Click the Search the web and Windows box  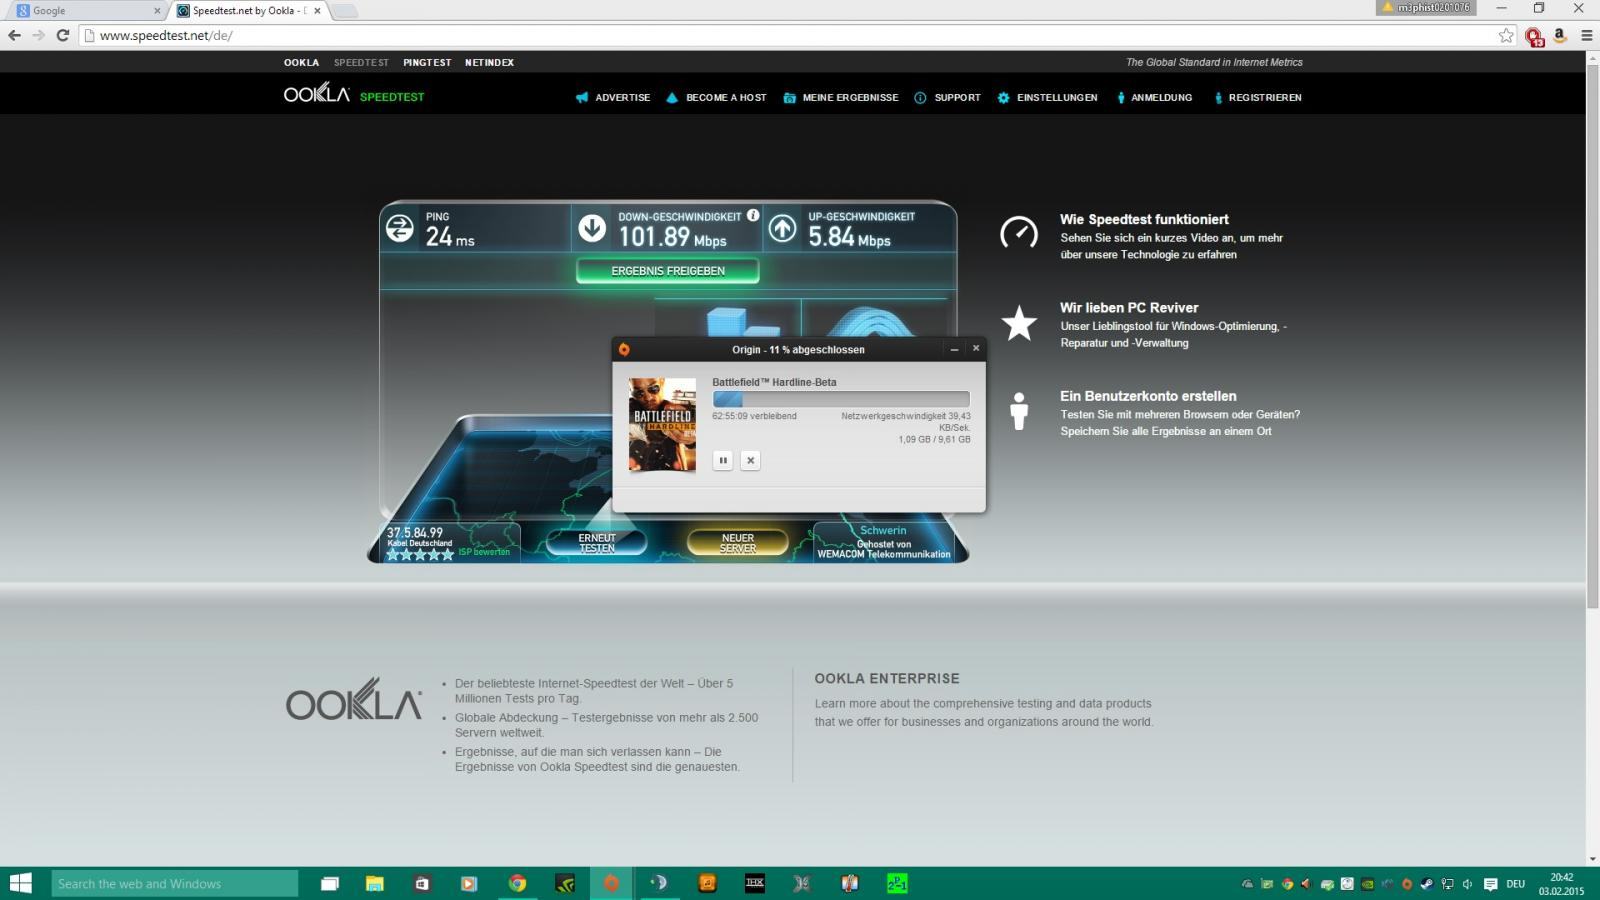point(175,883)
